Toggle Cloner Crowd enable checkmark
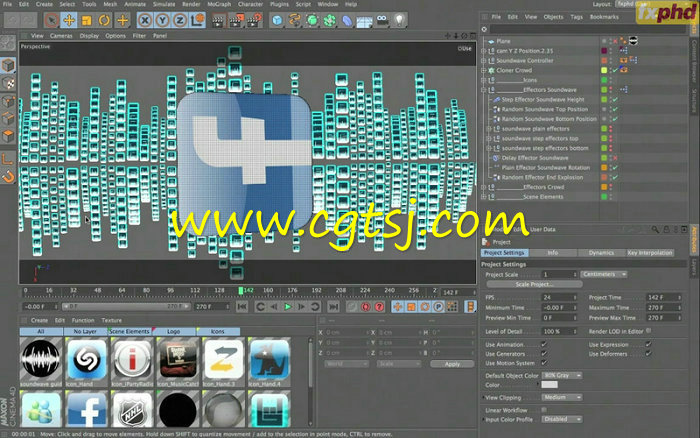The image size is (700, 438). click(615, 70)
